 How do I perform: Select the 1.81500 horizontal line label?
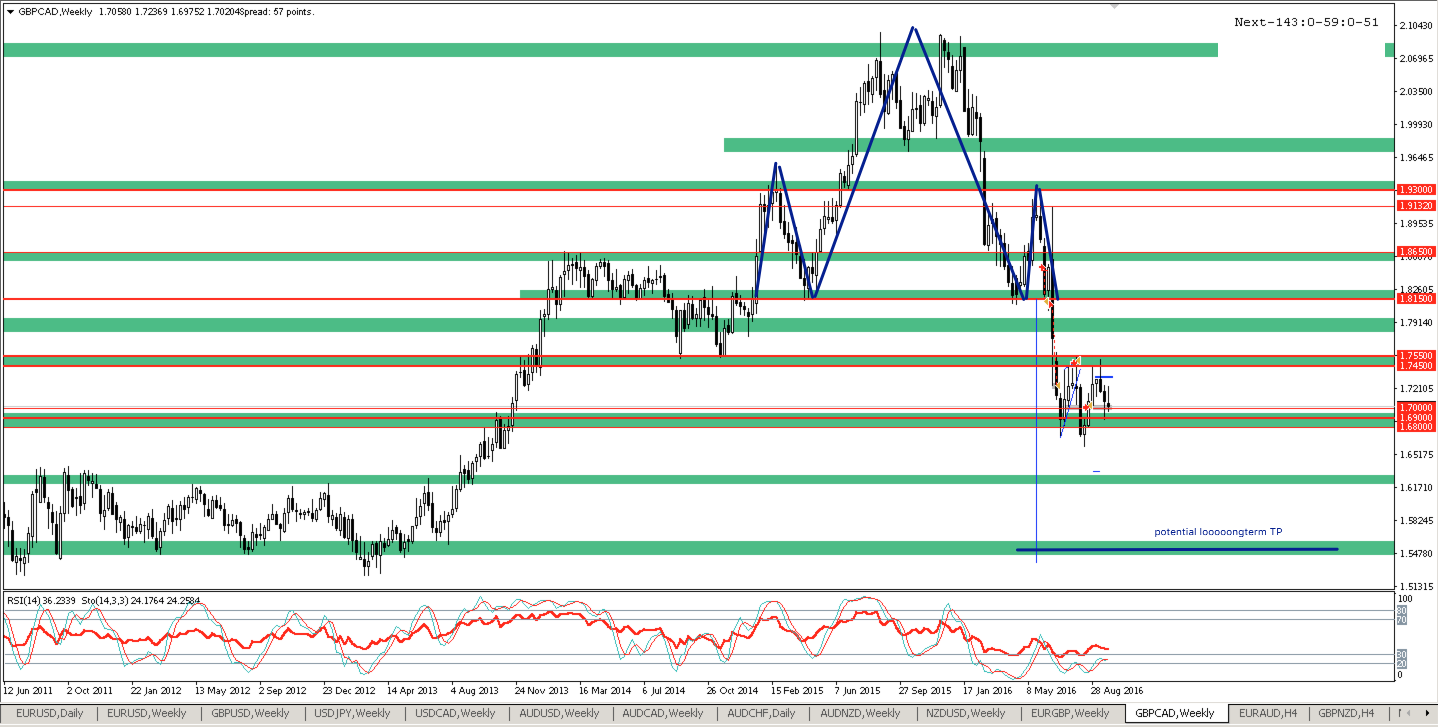click(1416, 298)
